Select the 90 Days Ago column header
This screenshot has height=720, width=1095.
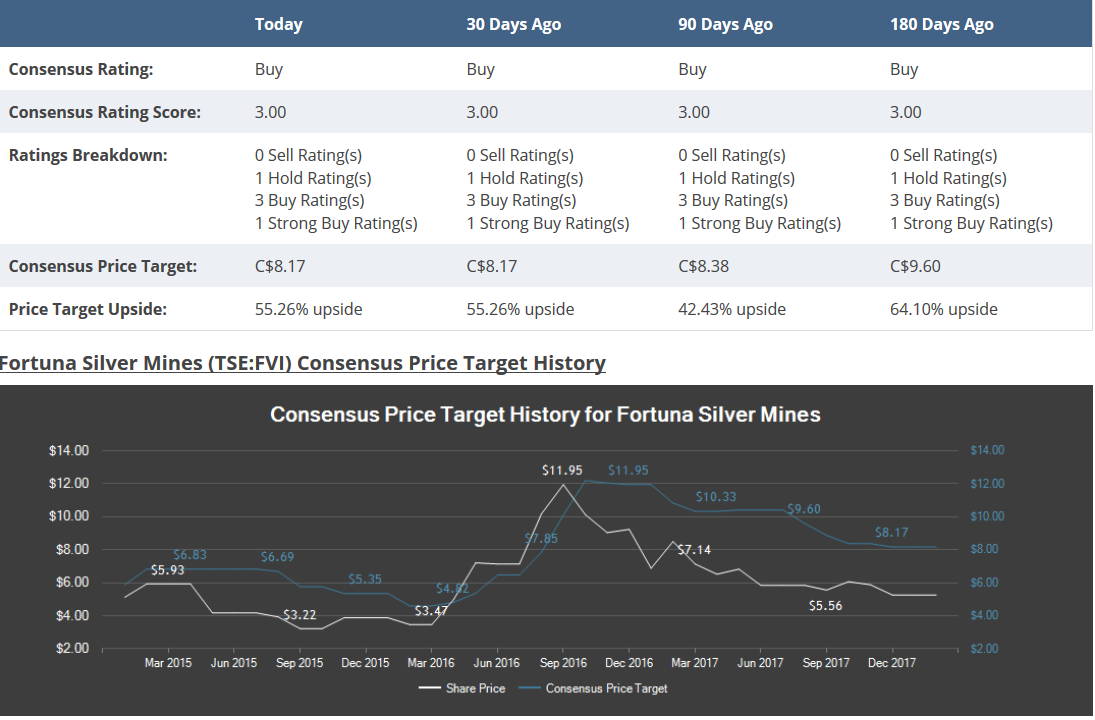(x=725, y=24)
